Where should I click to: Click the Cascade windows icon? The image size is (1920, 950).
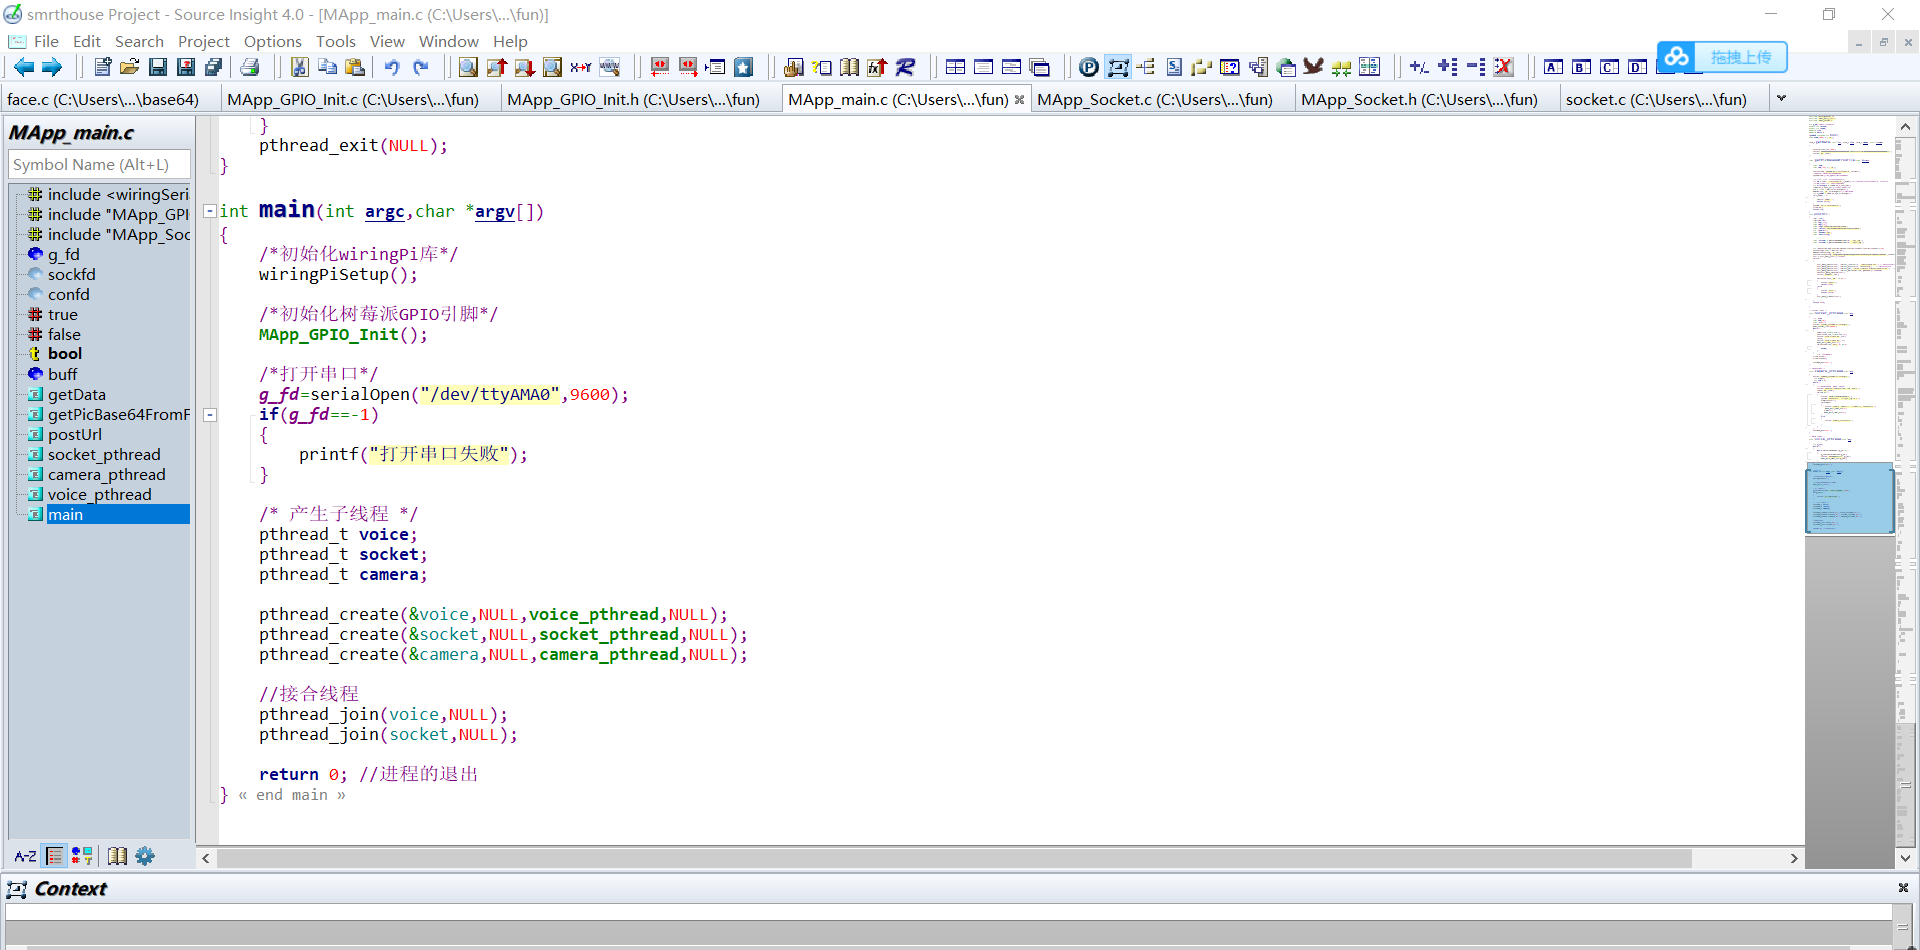point(1040,67)
